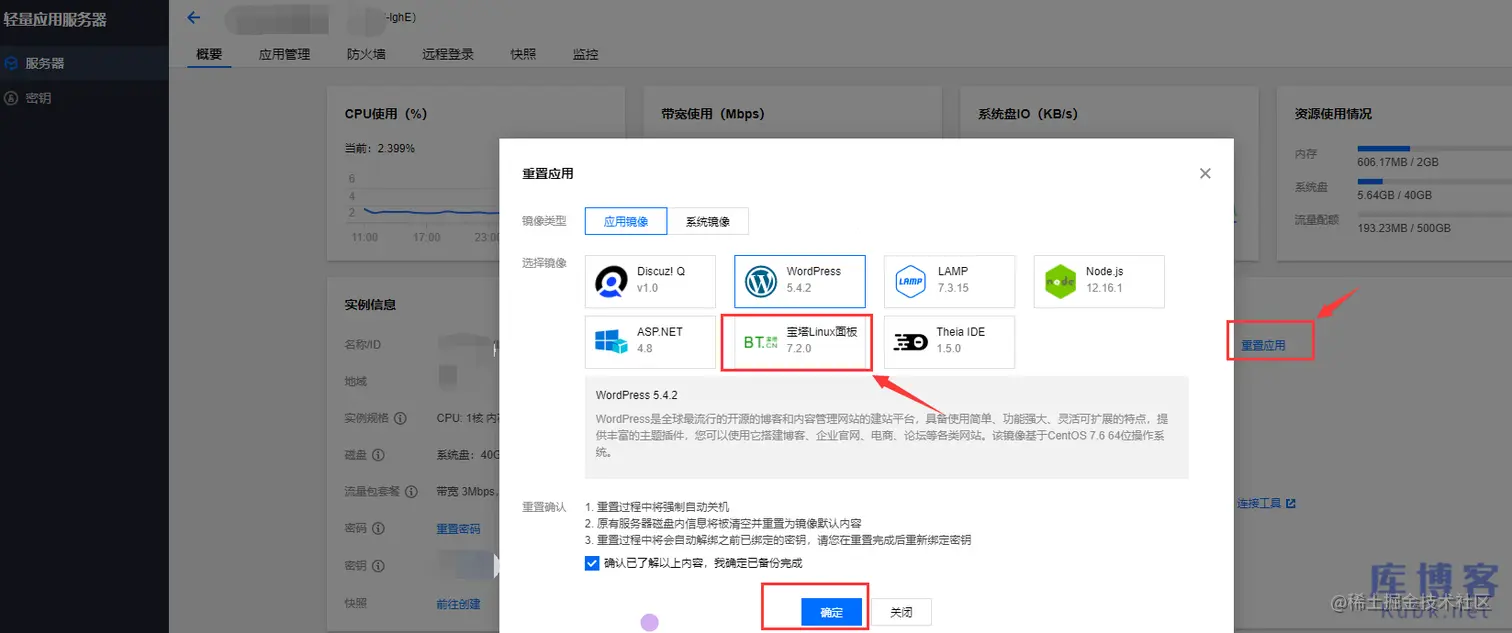Click the ASP.NET Windows logo icon
Image resolution: width=1512 pixels, height=633 pixels.
[611, 342]
